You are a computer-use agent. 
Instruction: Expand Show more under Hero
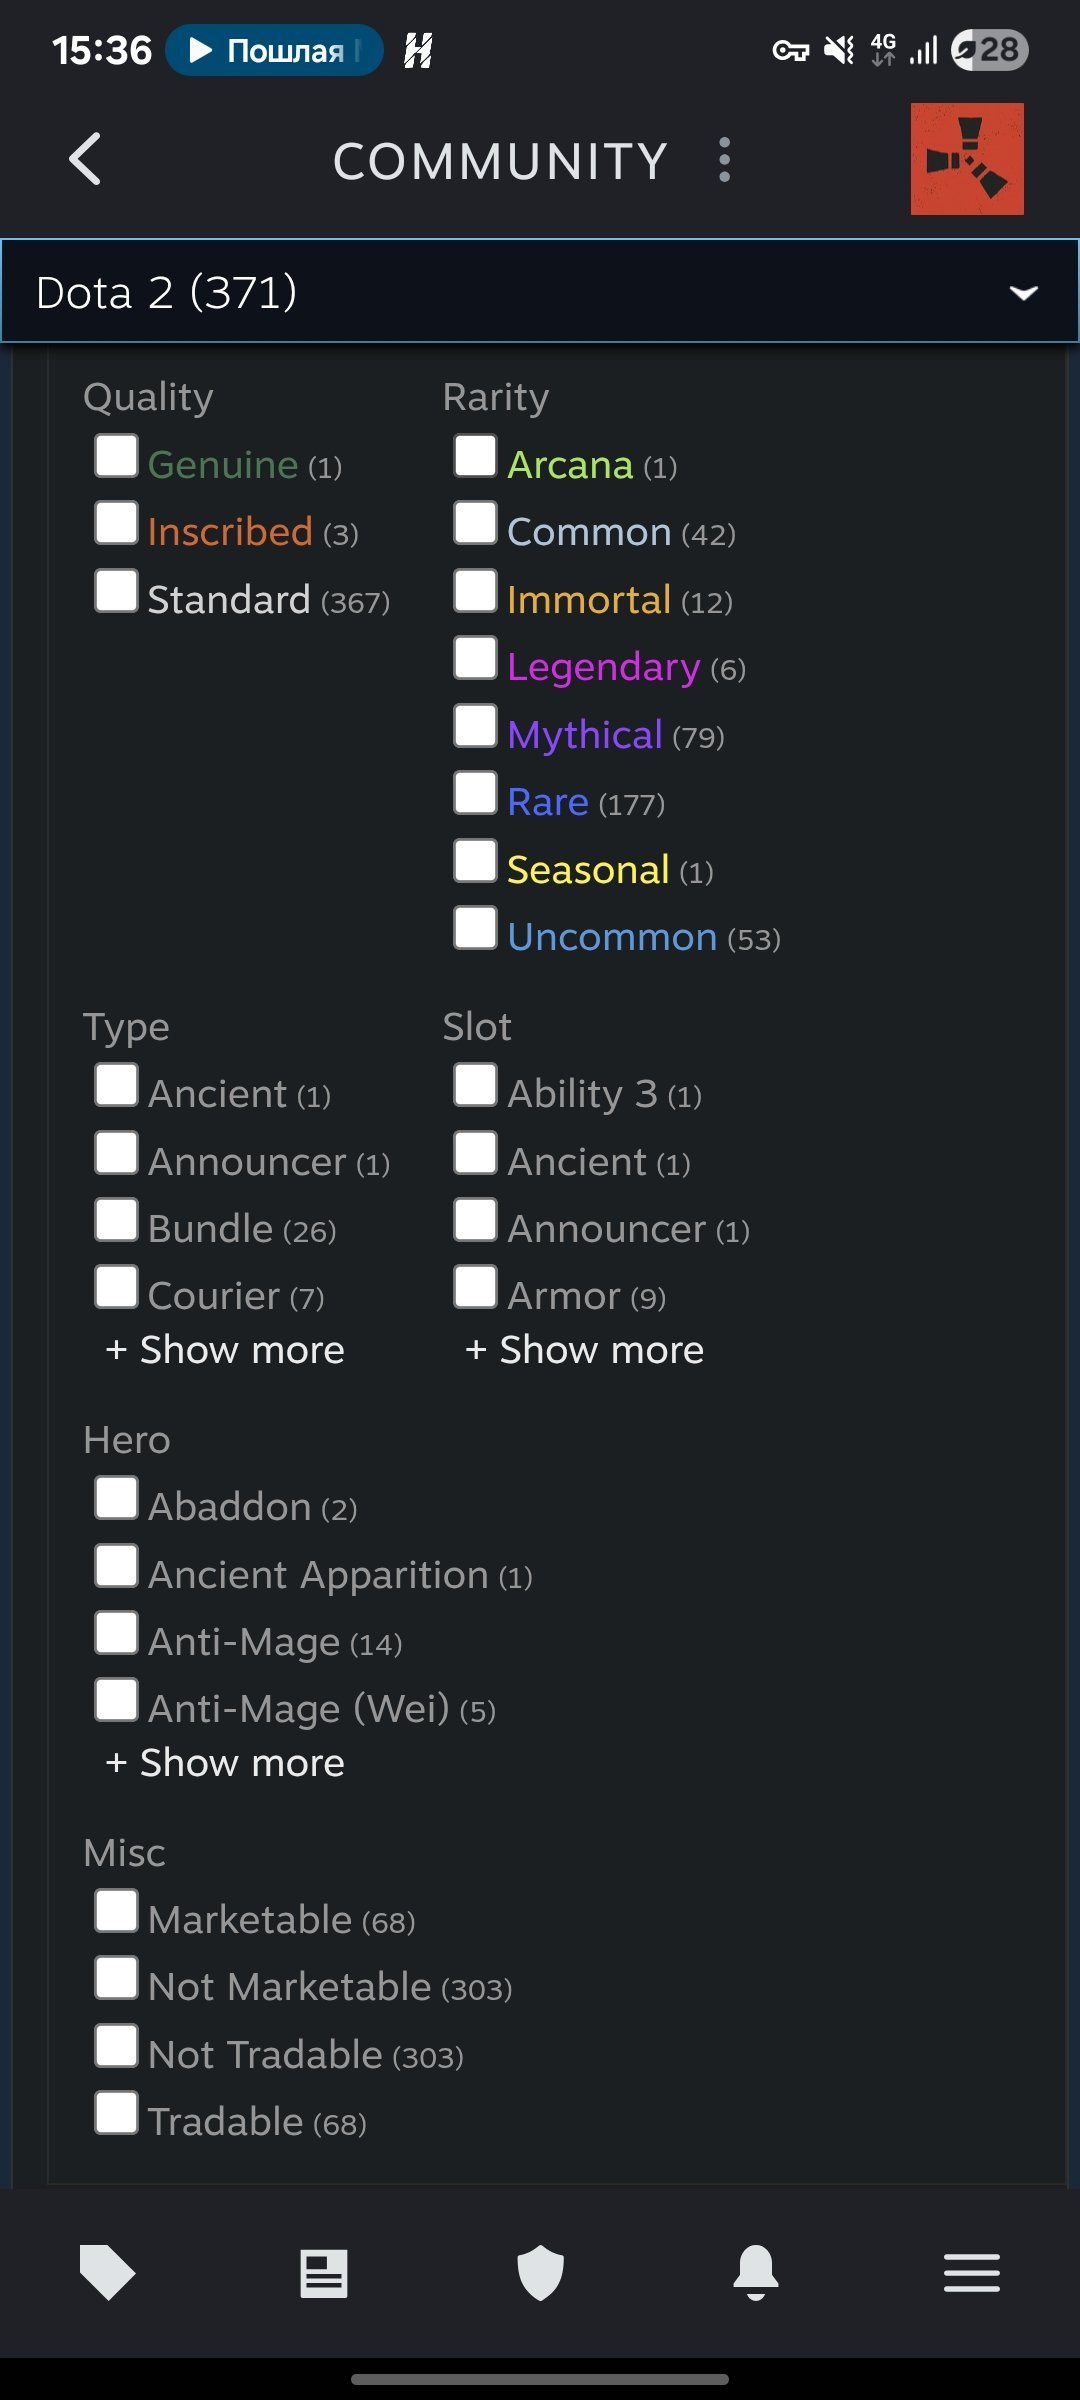pos(225,1763)
